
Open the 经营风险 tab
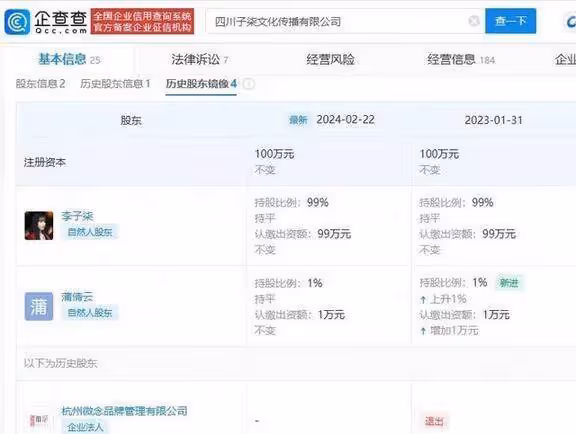(330, 60)
